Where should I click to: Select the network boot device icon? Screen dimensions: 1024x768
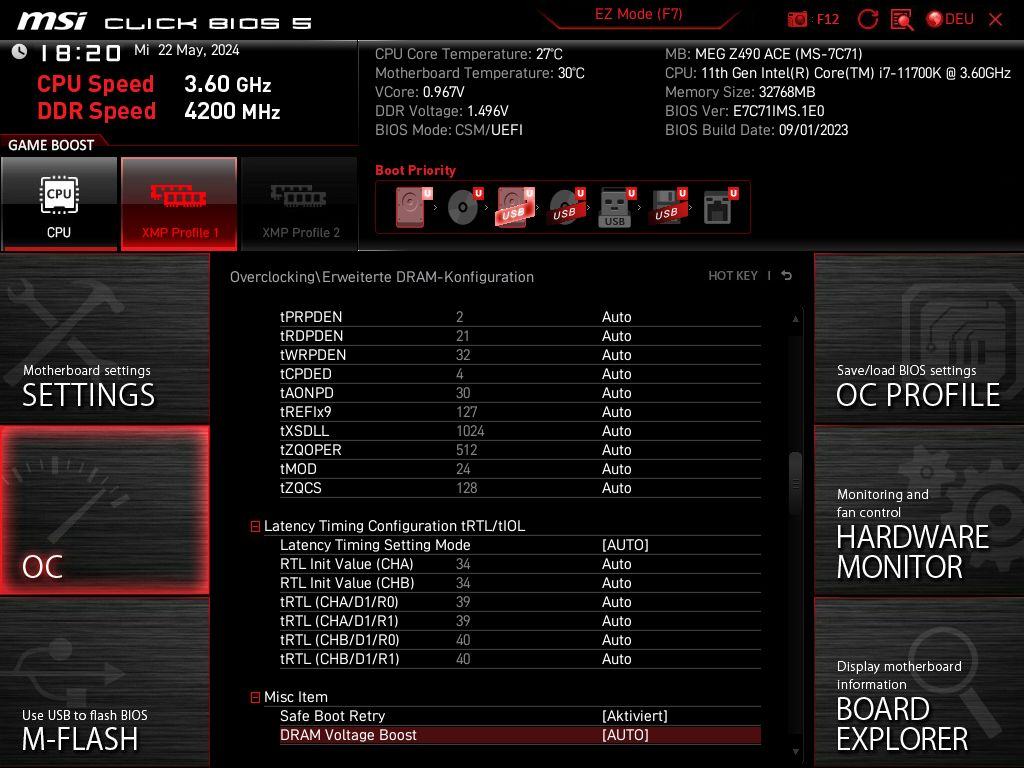(719, 207)
